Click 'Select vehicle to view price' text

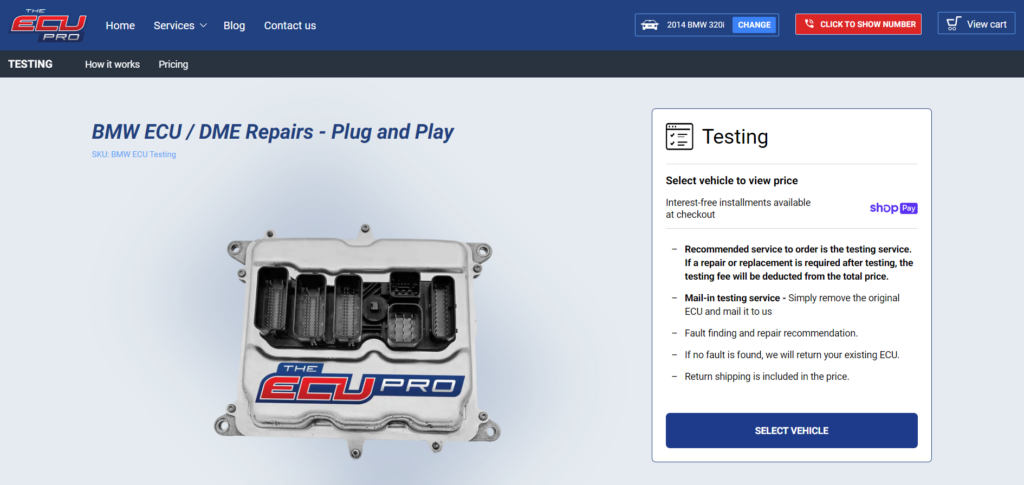[x=731, y=180]
